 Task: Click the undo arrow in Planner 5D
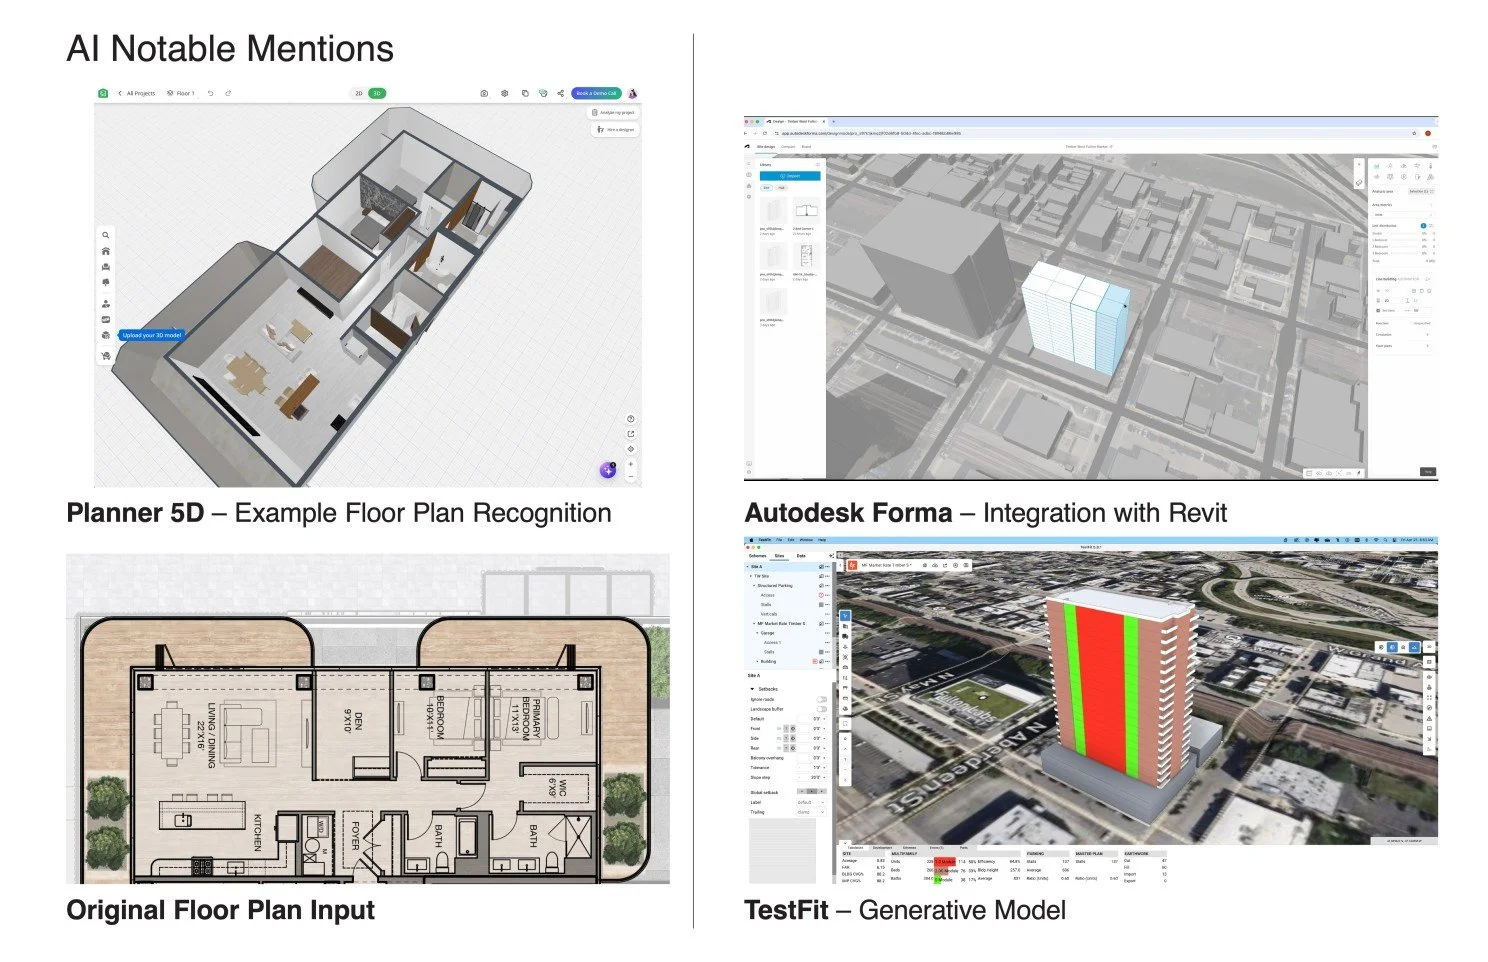pos(211,93)
